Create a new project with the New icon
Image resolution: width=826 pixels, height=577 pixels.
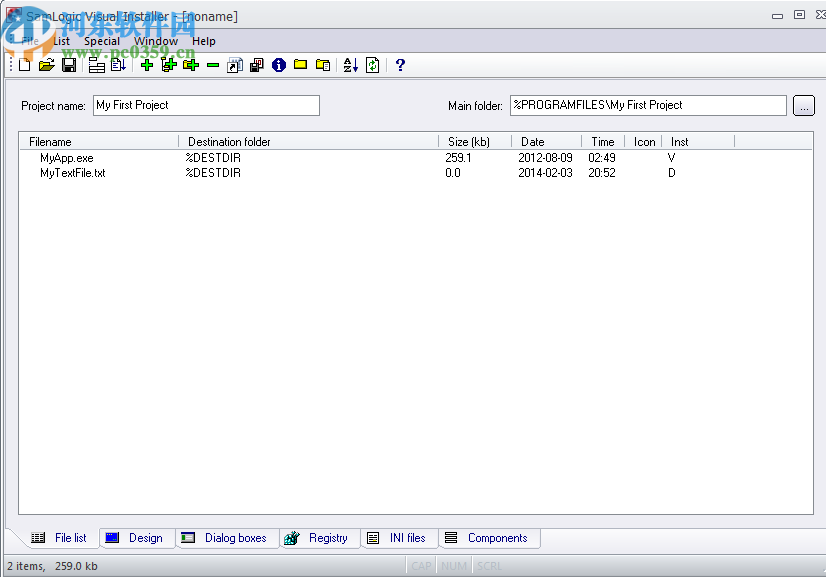pyautogui.click(x=24, y=65)
